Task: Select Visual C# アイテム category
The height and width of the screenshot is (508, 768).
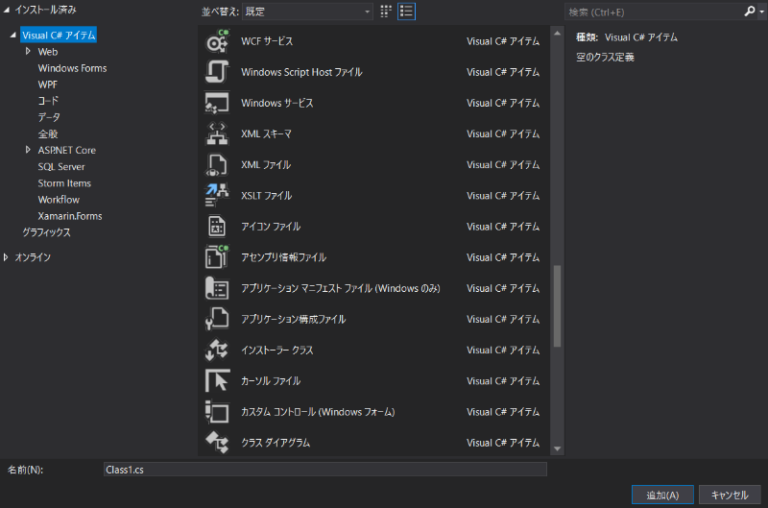Action: click(58, 35)
